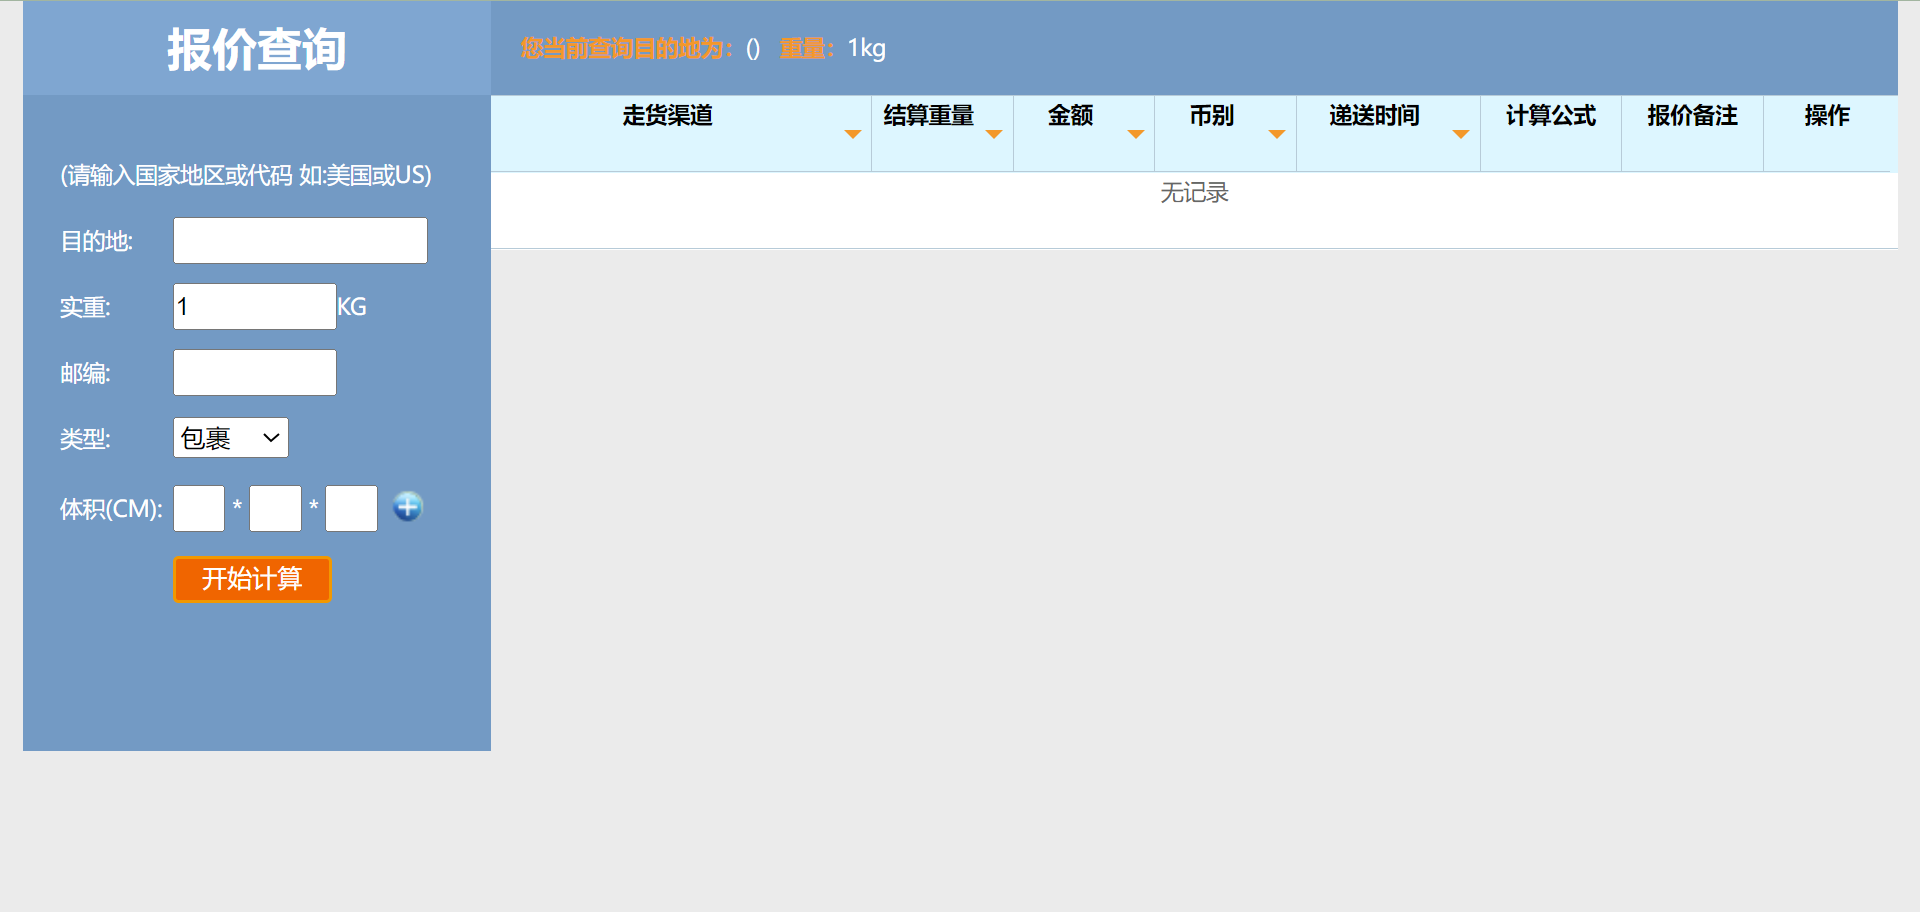Select the 邮编 postal code input field
Image resolution: width=1920 pixels, height=912 pixels.
[x=255, y=373]
